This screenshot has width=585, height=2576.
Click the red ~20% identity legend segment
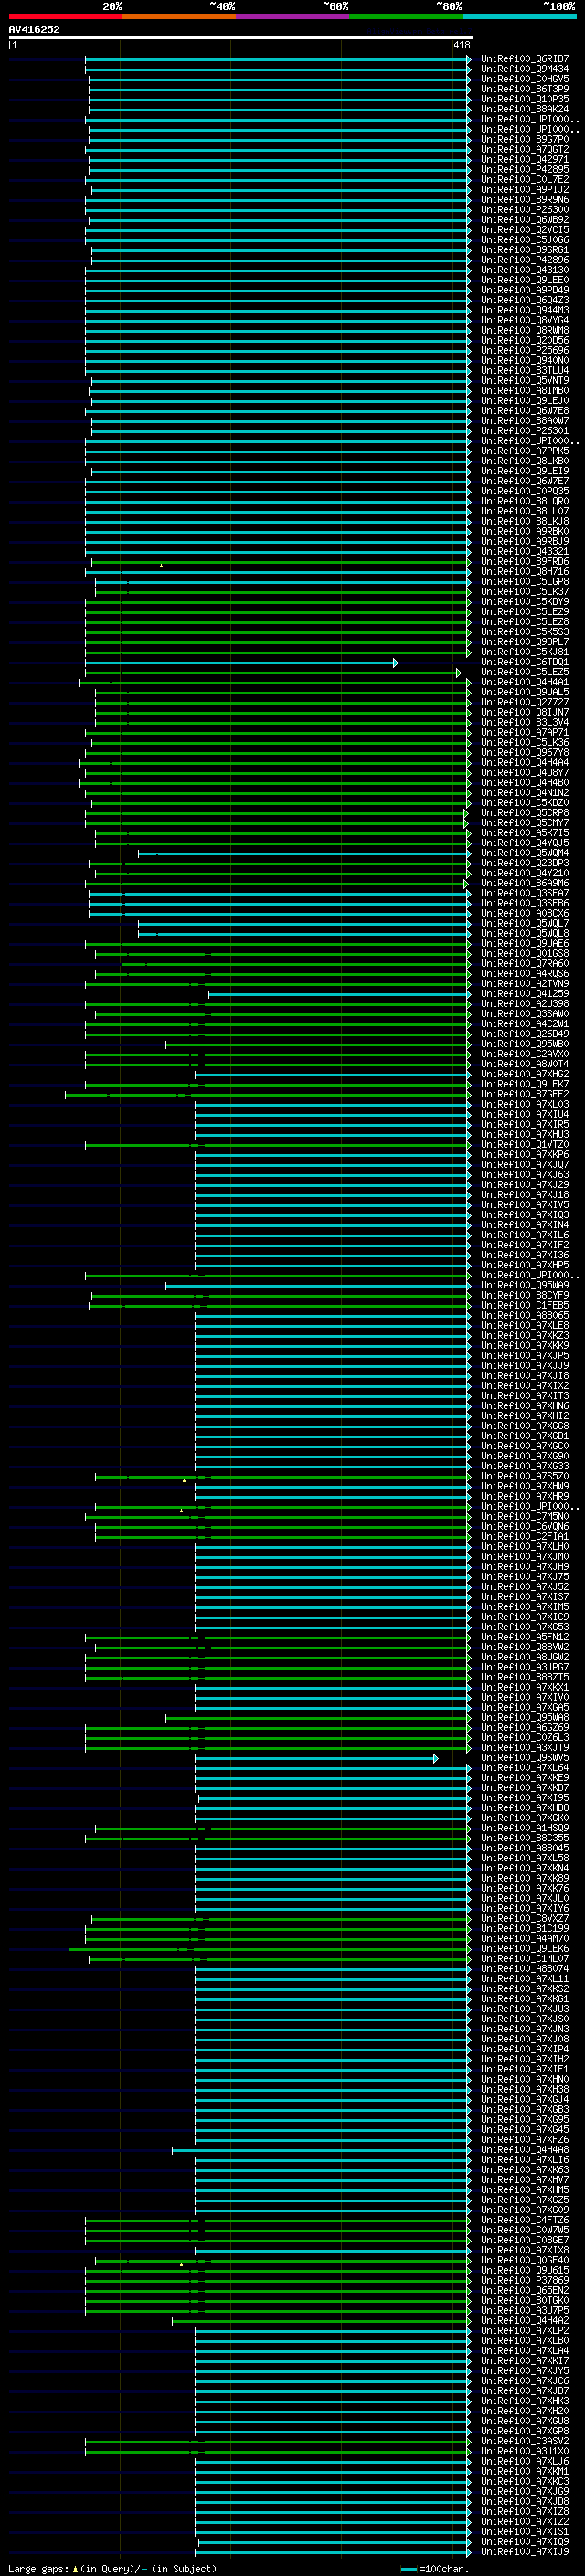pyautogui.click(x=65, y=16)
